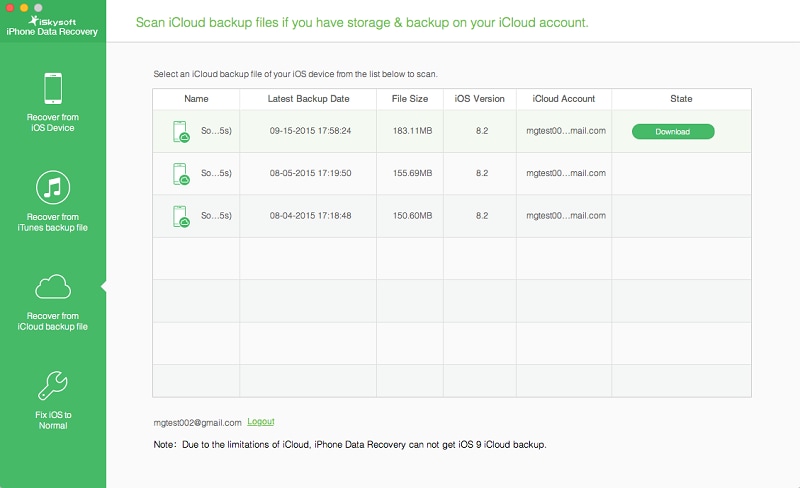Click the iSkysoft iPhone Data Recovery logo
Image resolution: width=800 pixels, height=488 pixels.
[x=52, y=26]
